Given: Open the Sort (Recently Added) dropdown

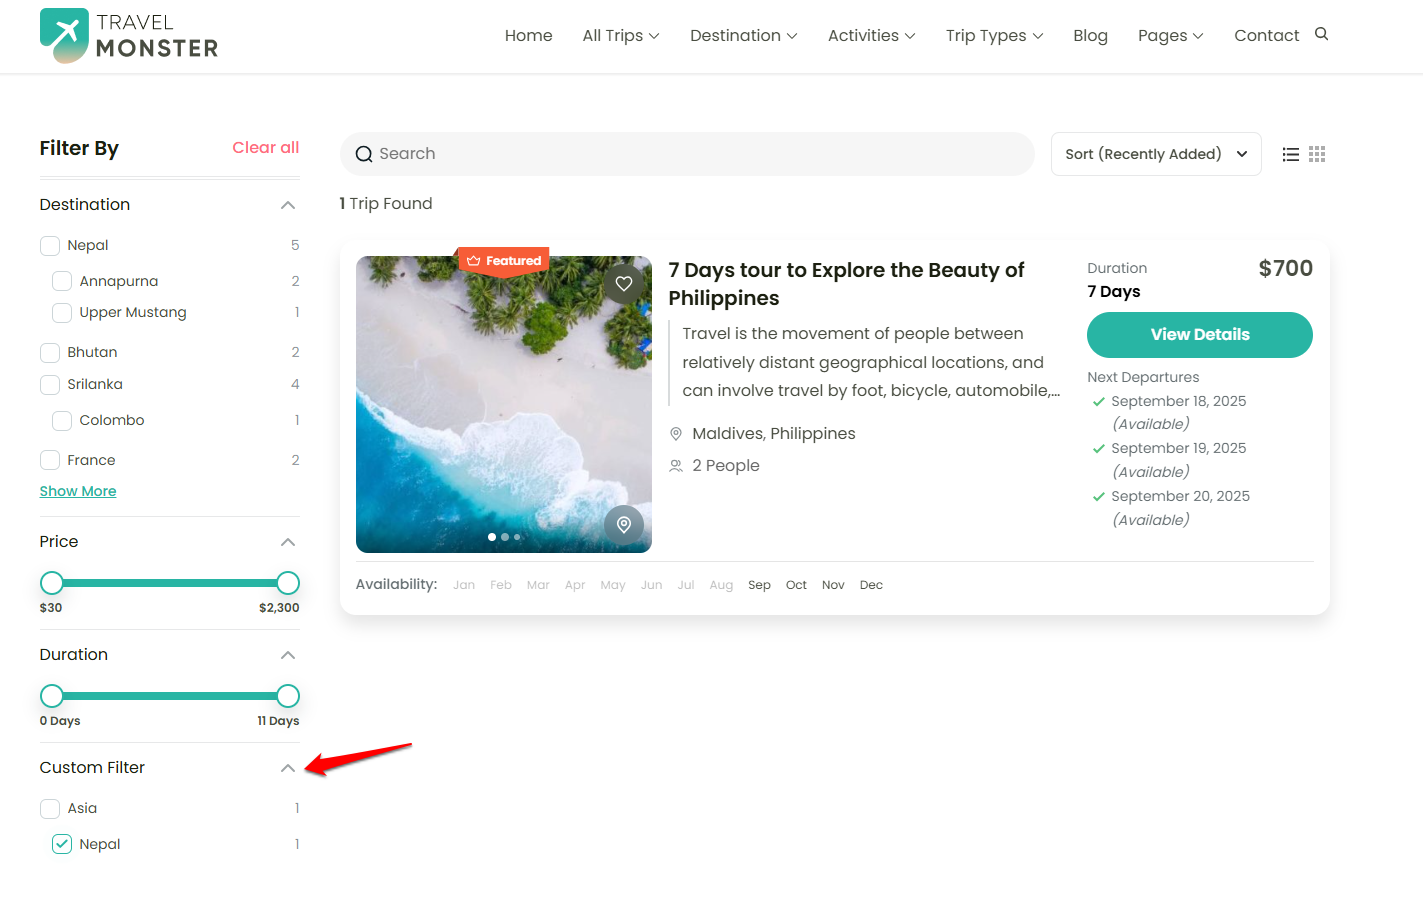Looking at the screenshot, I should tap(1155, 153).
